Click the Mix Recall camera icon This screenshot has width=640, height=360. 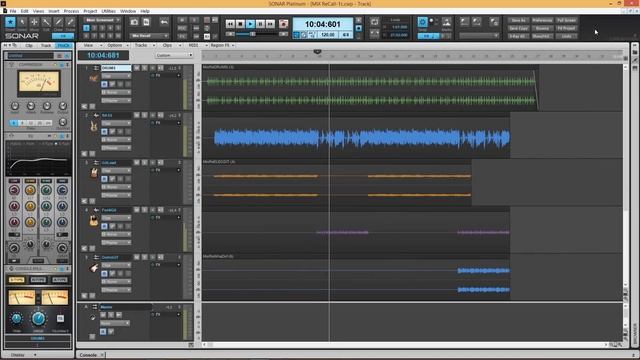[134, 22]
